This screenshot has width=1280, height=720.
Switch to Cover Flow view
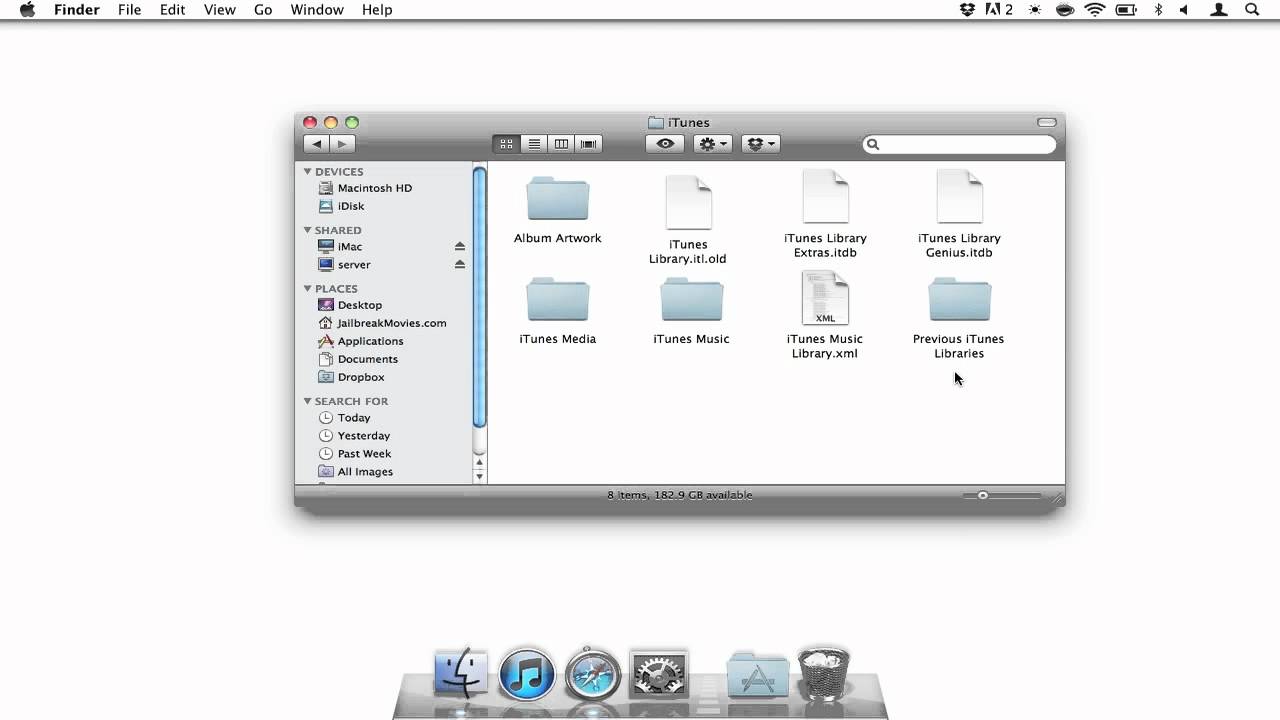pos(589,144)
